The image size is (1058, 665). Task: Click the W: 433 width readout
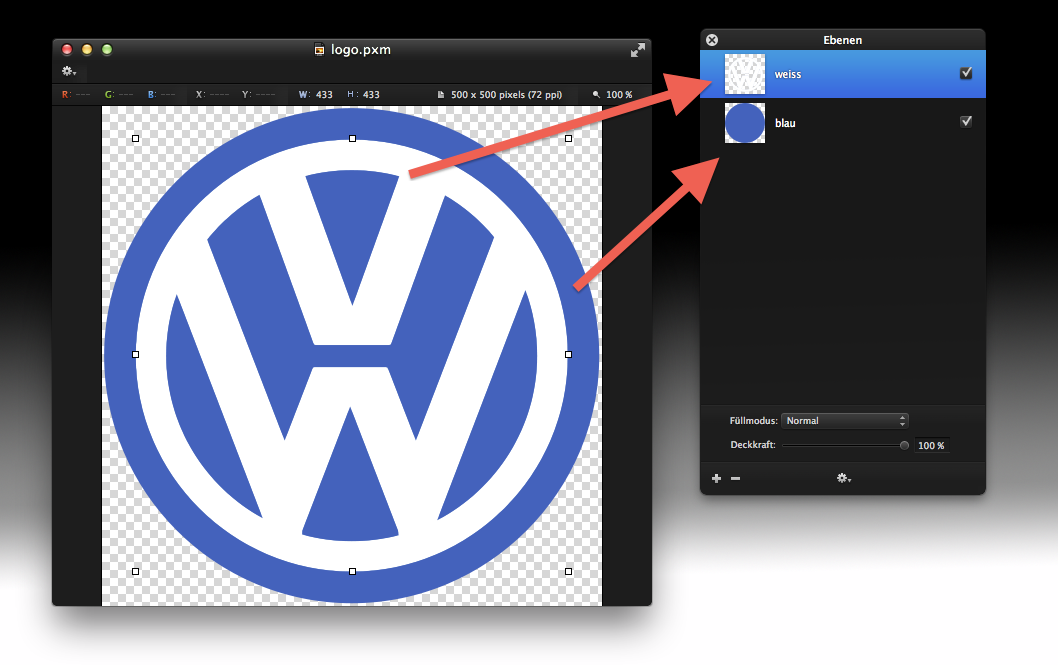[316, 94]
